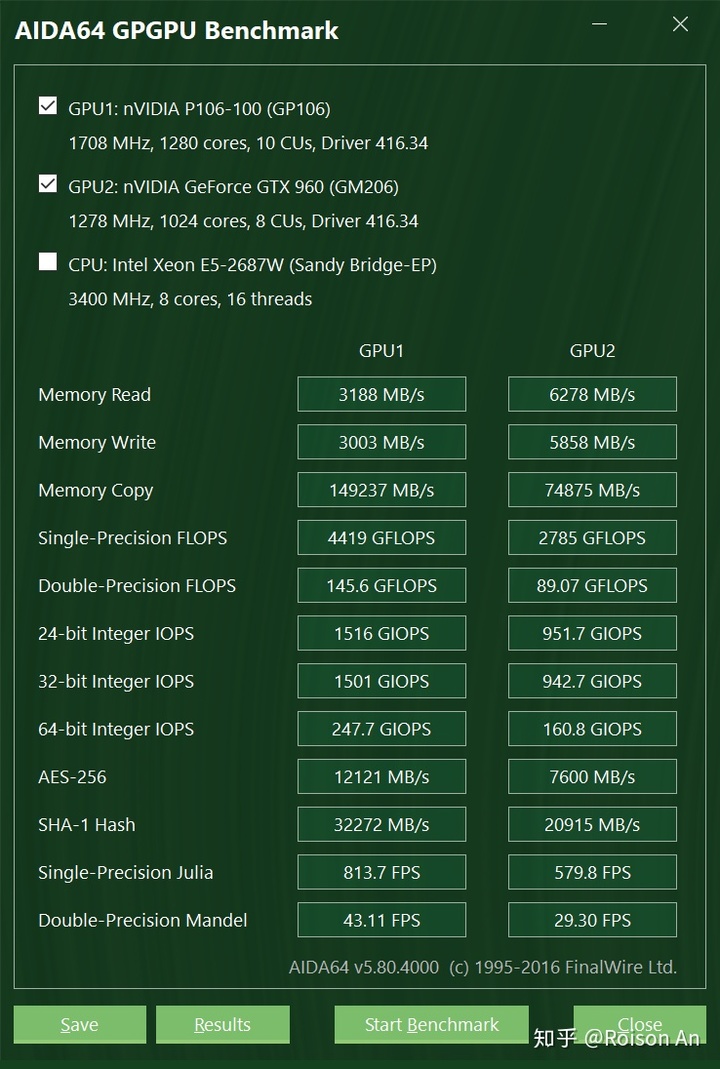Click the Save button
Image resolution: width=720 pixels, height=1069 pixels.
pyautogui.click(x=80, y=1024)
